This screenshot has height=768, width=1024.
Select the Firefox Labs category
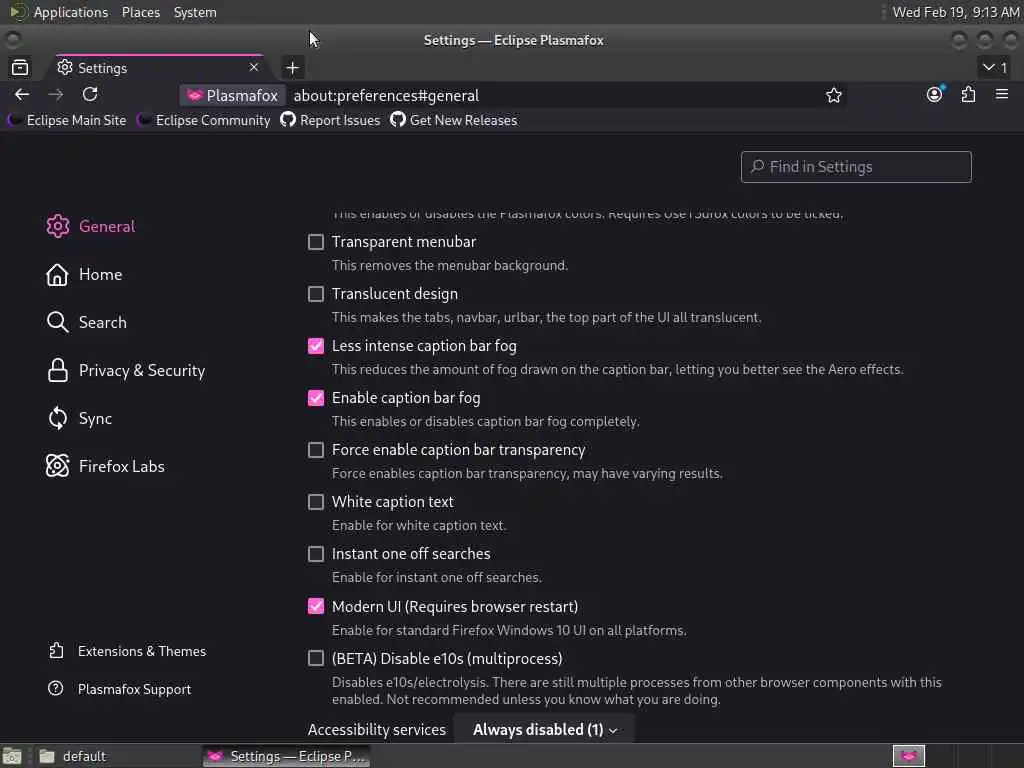(x=121, y=466)
